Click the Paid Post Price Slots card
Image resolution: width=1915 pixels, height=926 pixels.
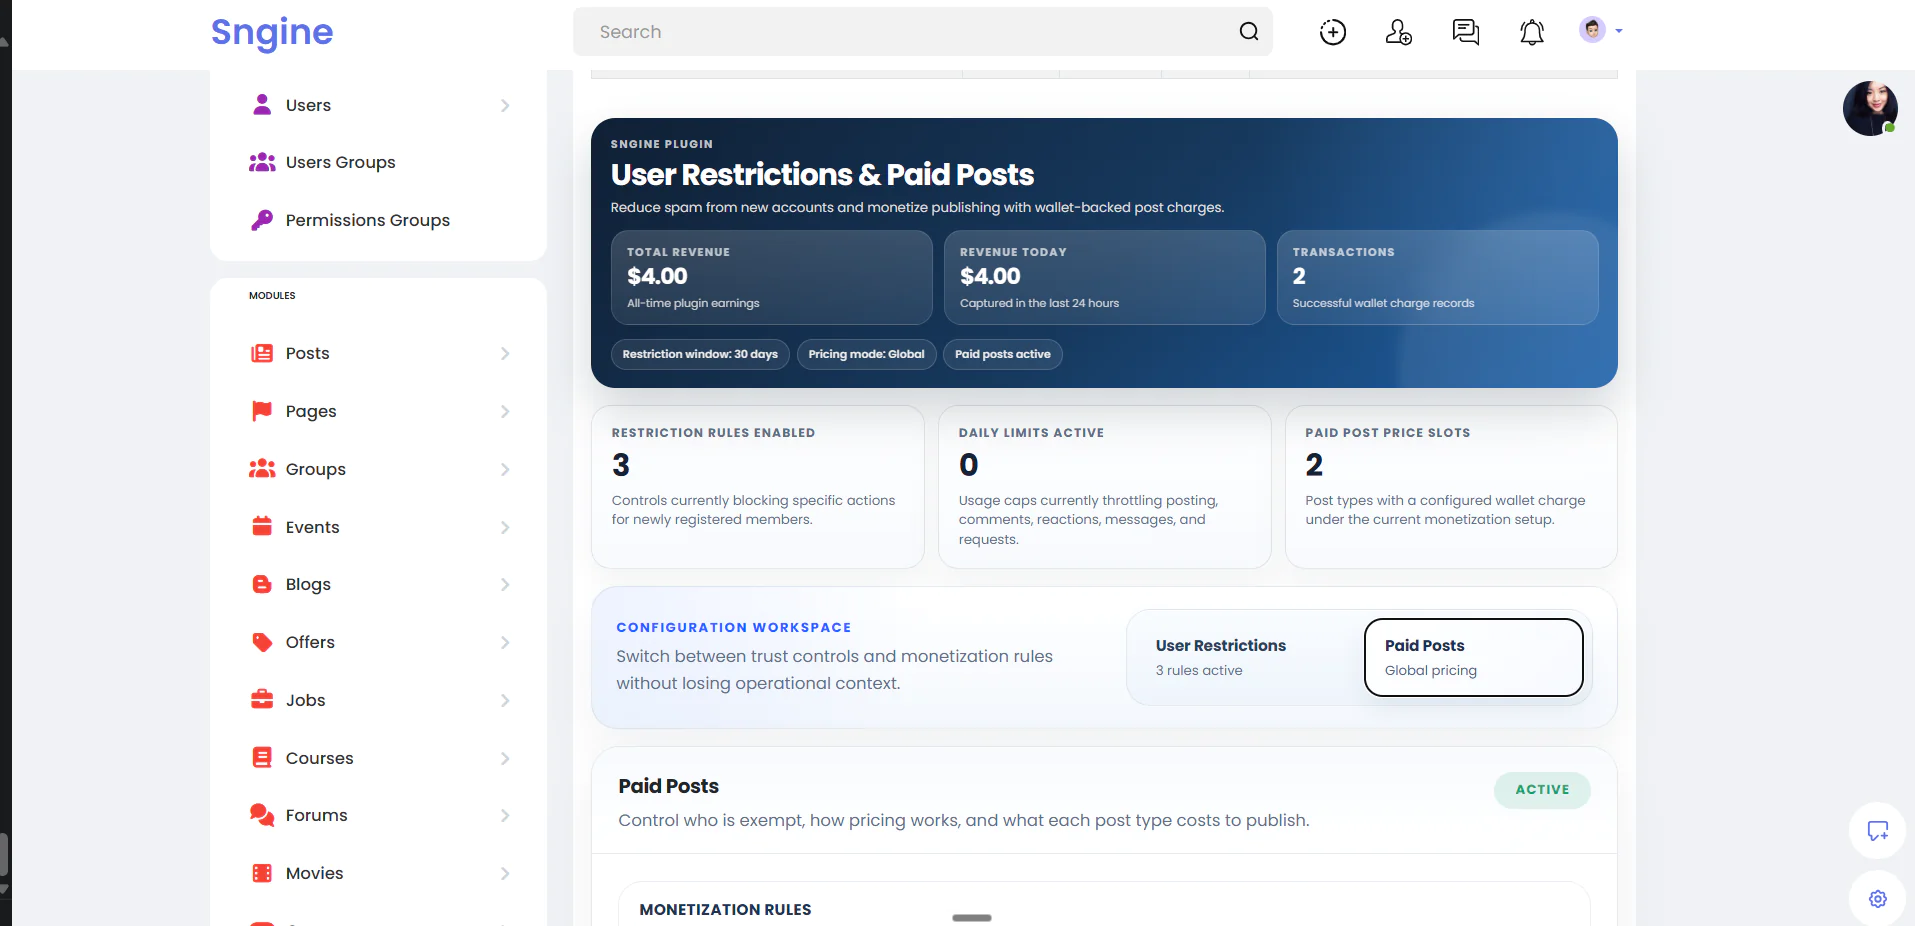1451,487
